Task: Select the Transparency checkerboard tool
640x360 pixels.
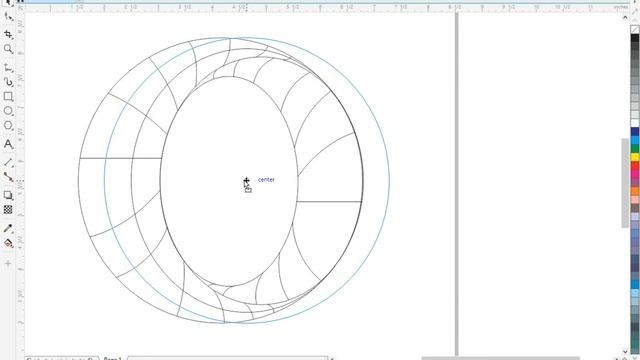Action: (8, 210)
